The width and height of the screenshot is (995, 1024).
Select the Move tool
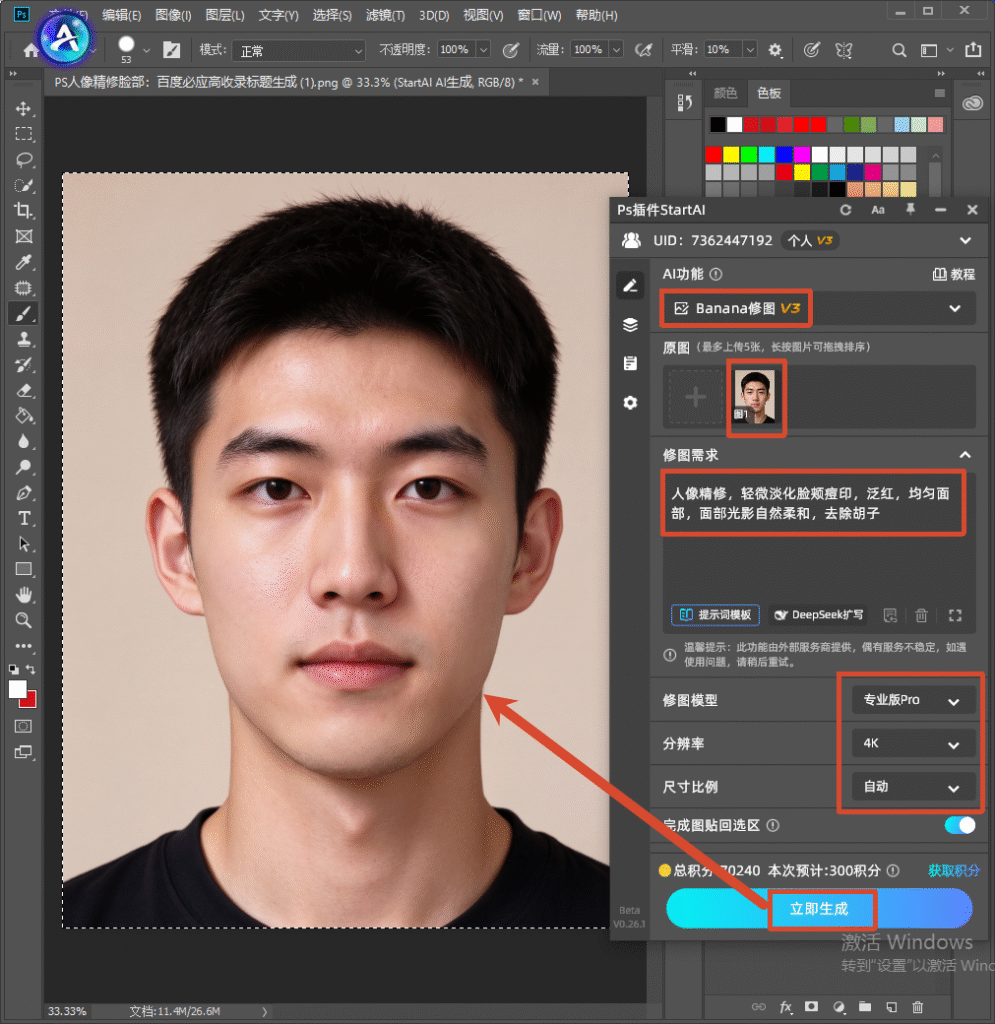click(24, 108)
